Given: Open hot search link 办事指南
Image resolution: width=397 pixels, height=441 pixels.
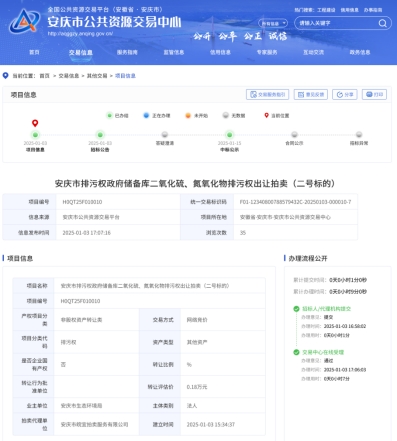Looking at the screenshot, I should 373,10.
